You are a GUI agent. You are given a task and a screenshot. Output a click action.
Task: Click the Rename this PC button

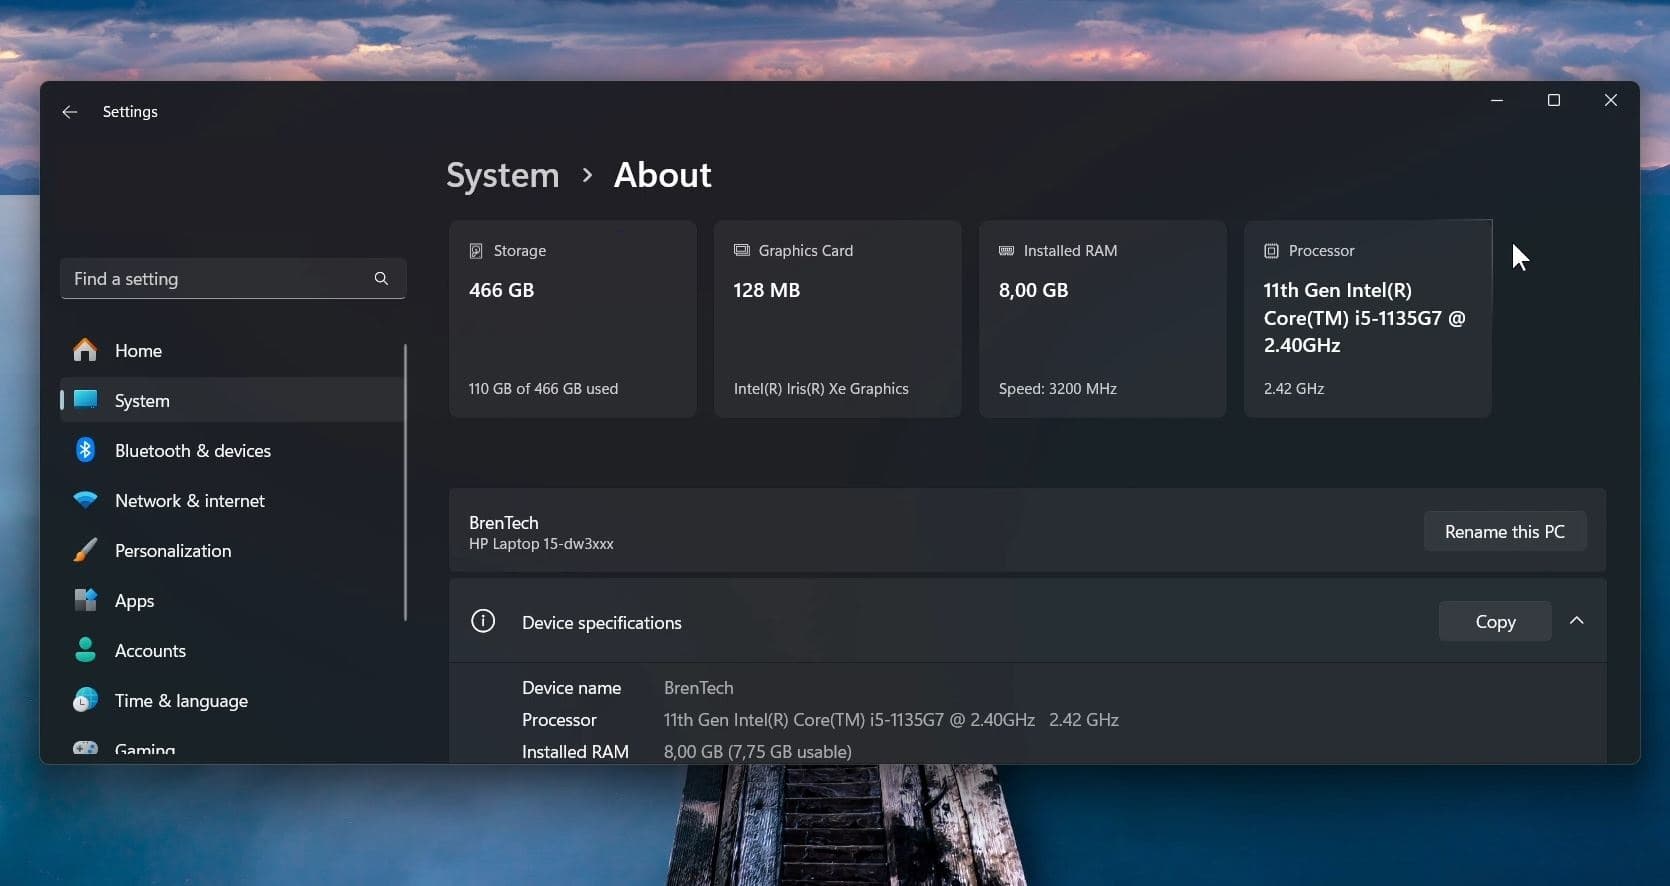pos(1504,532)
